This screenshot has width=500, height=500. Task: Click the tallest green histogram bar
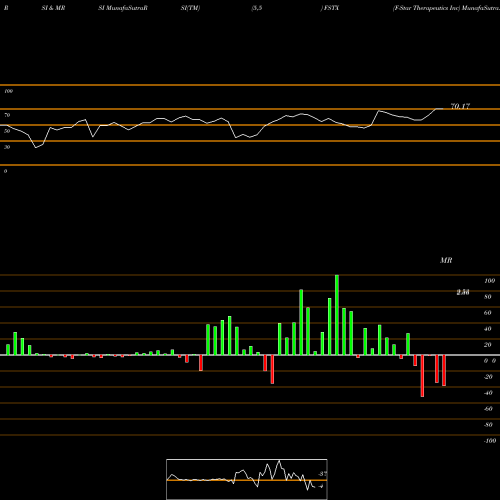click(x=337, y=315)
